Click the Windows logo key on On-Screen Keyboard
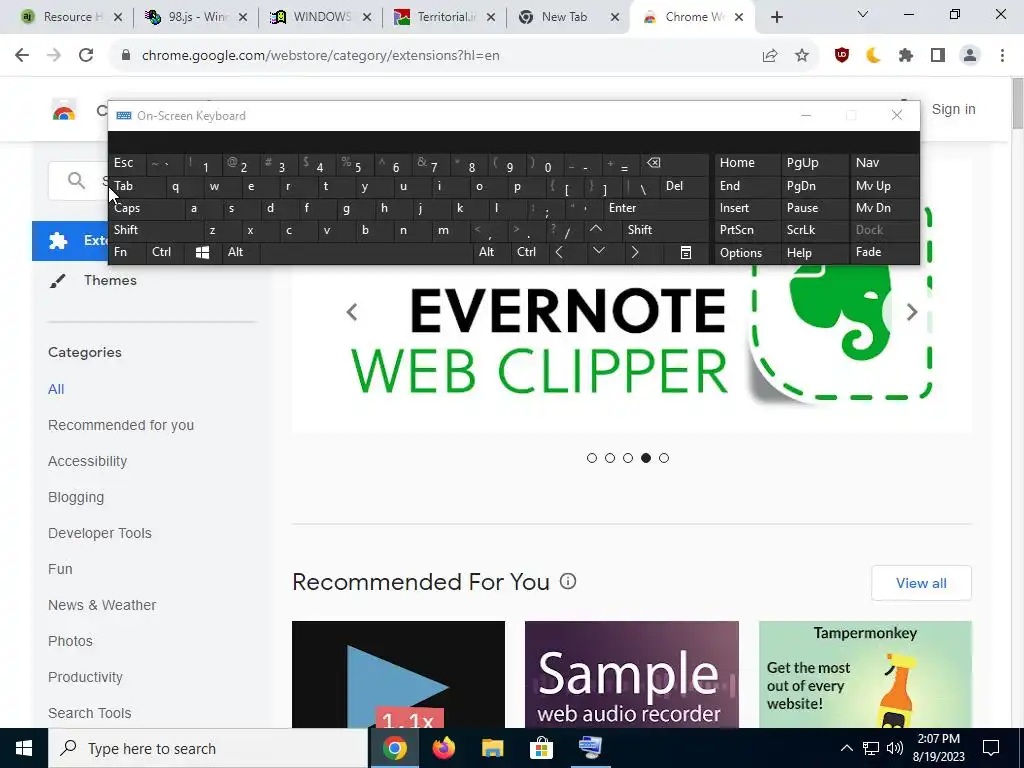The width and height of the screenshot is (1024, 768). (202, 253)
